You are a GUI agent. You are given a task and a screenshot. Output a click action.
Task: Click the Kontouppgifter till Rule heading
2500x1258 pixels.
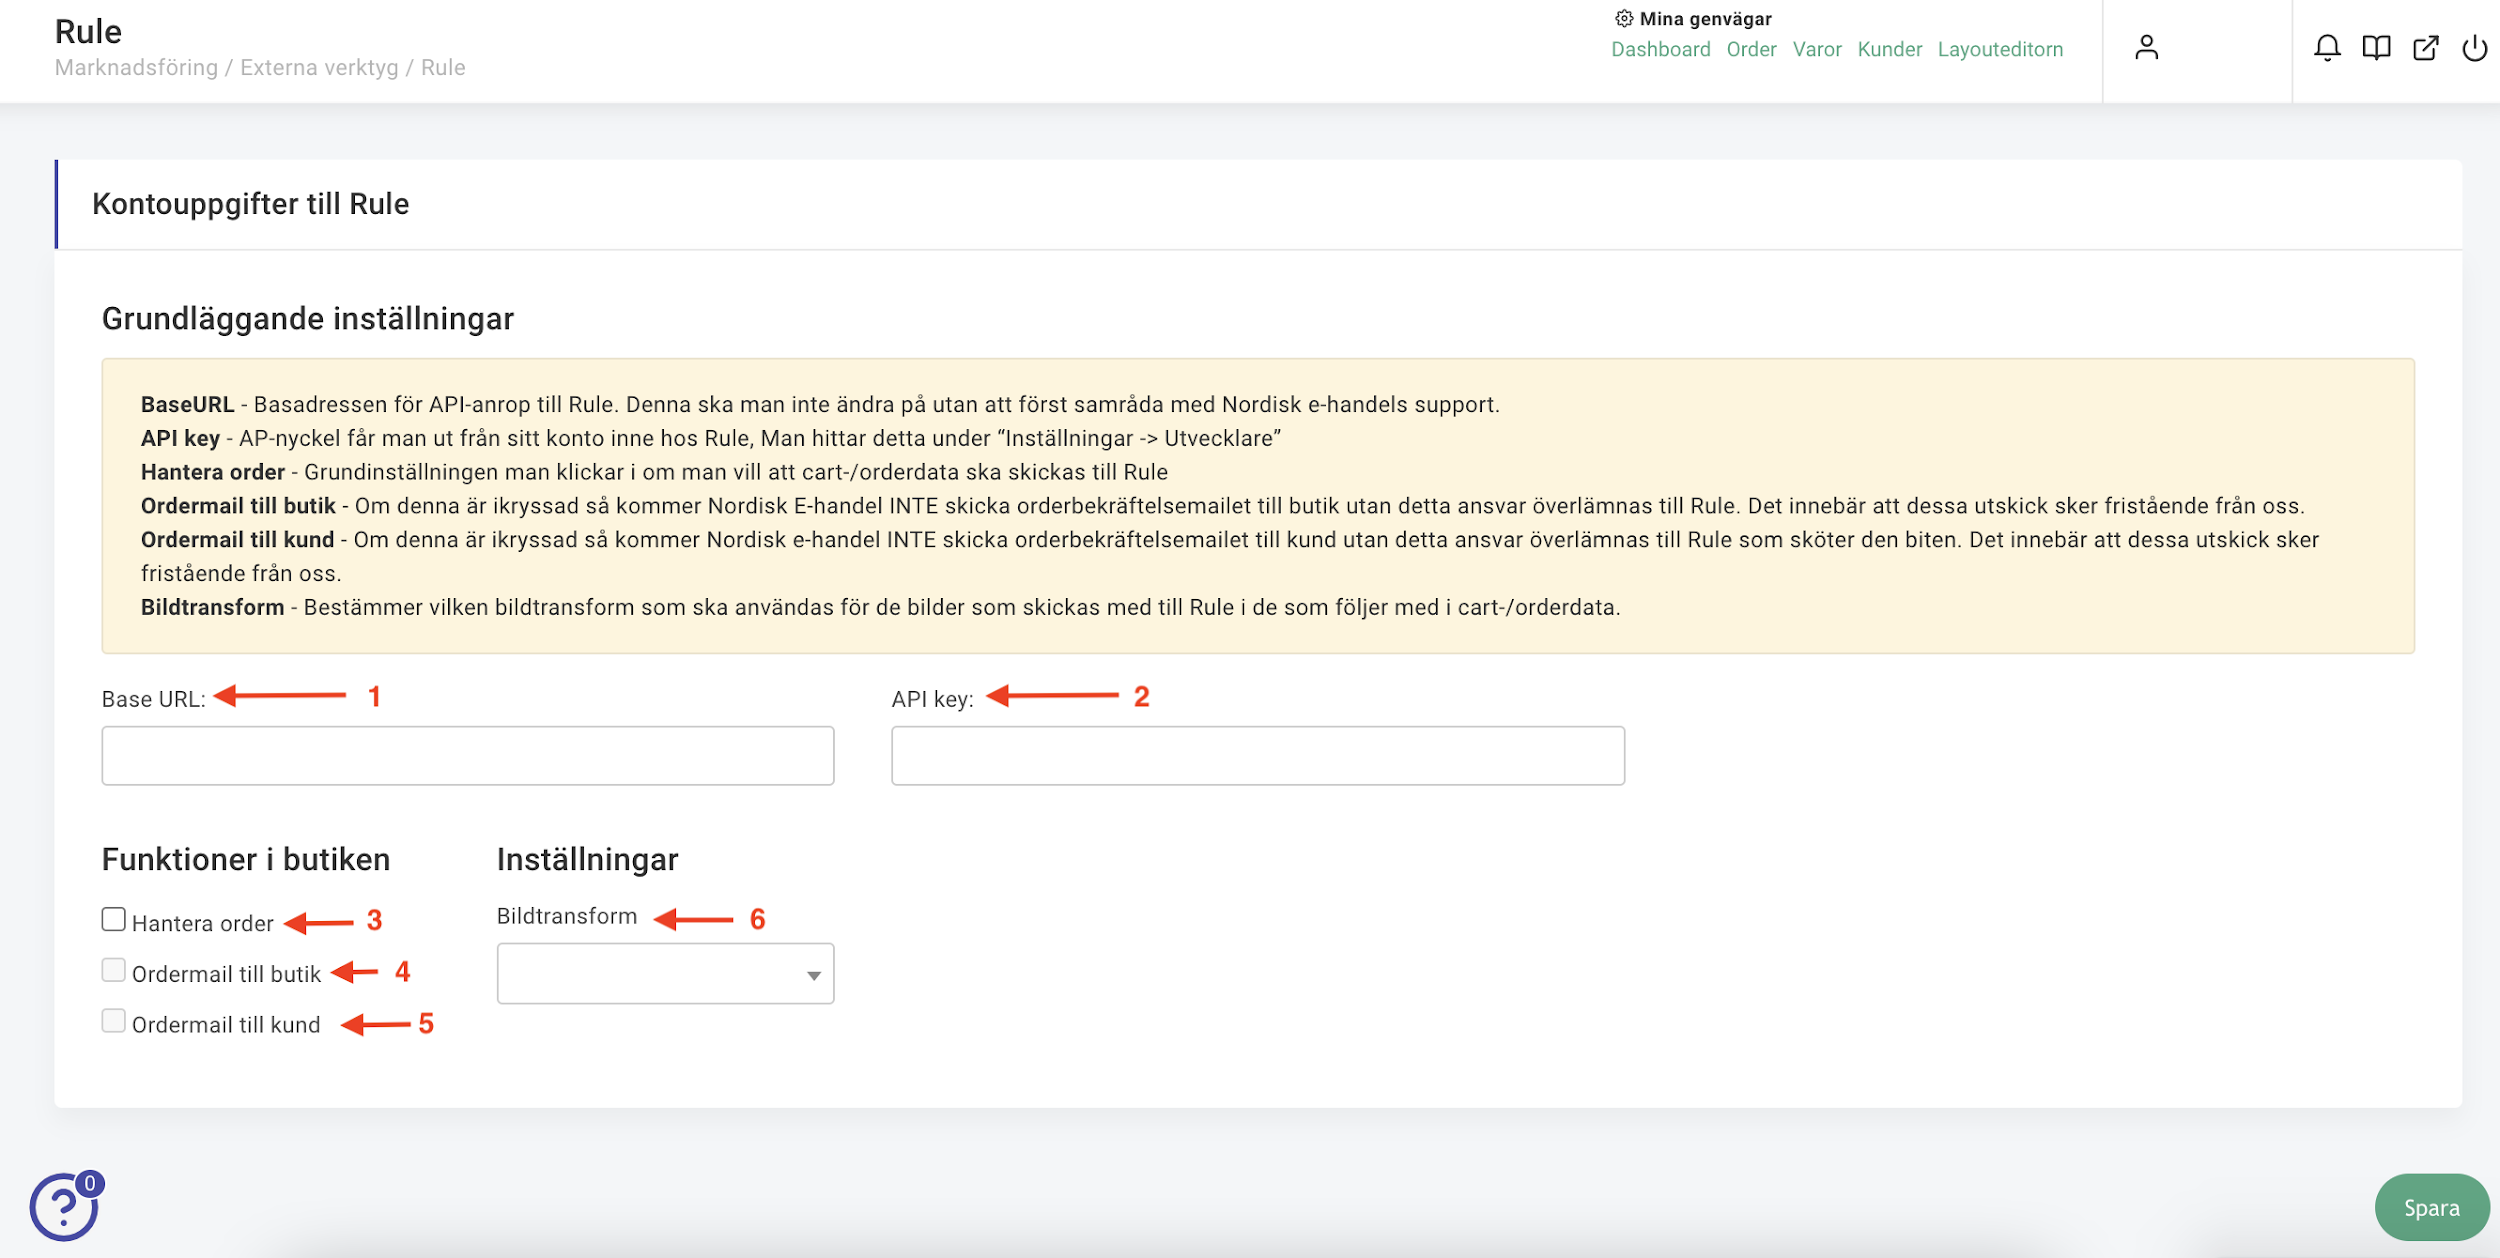pos(251,204)
